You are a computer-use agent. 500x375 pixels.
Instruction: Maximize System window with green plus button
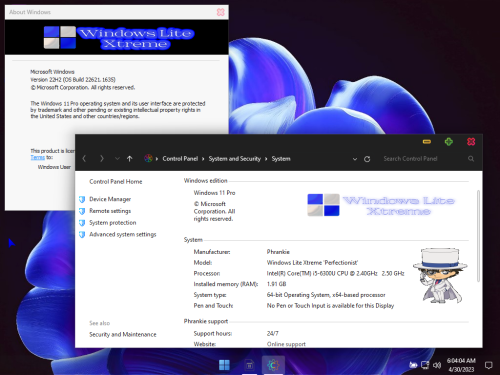[449, 142]
